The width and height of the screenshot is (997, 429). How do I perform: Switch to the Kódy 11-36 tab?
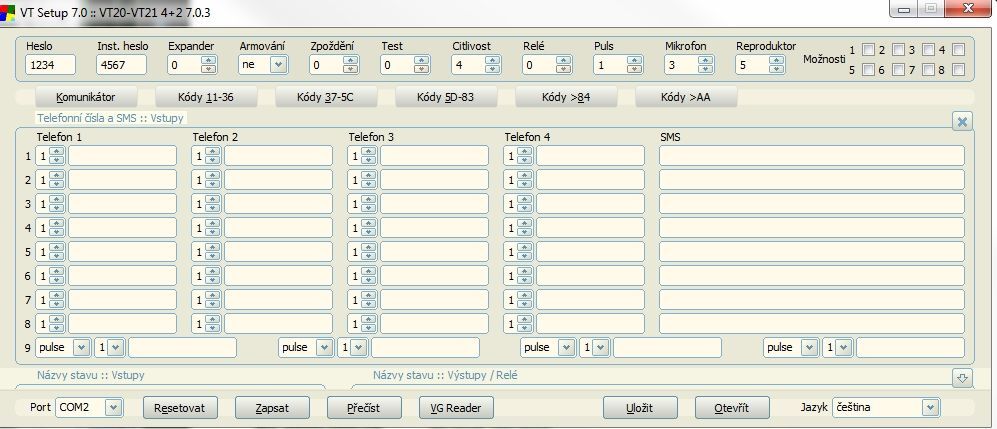click(206, 98)
